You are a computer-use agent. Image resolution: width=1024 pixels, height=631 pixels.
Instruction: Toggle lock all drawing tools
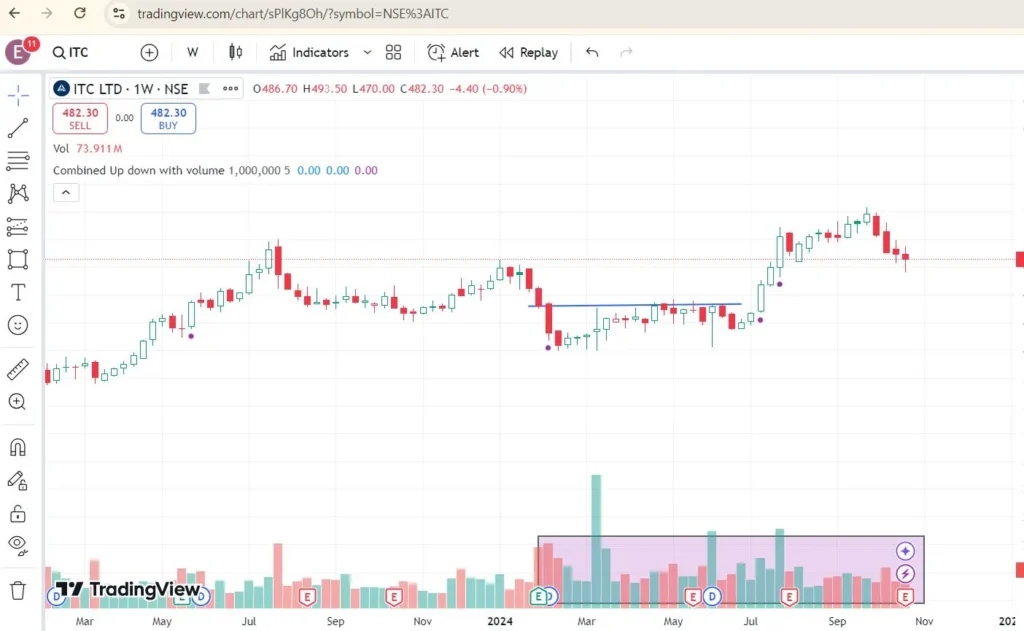[x=18, y=514]
